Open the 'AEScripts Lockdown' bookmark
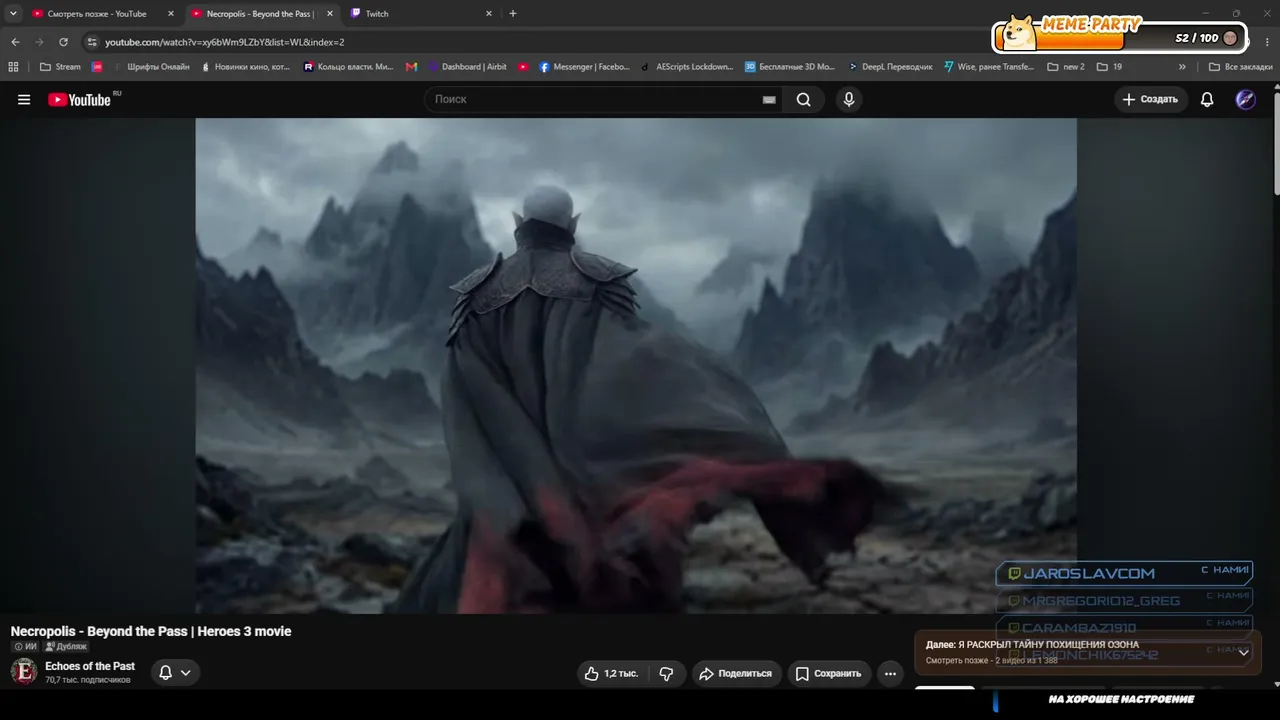Viewport: 1280px width, 720px height. pyautogui.click(x=686, y=67)
